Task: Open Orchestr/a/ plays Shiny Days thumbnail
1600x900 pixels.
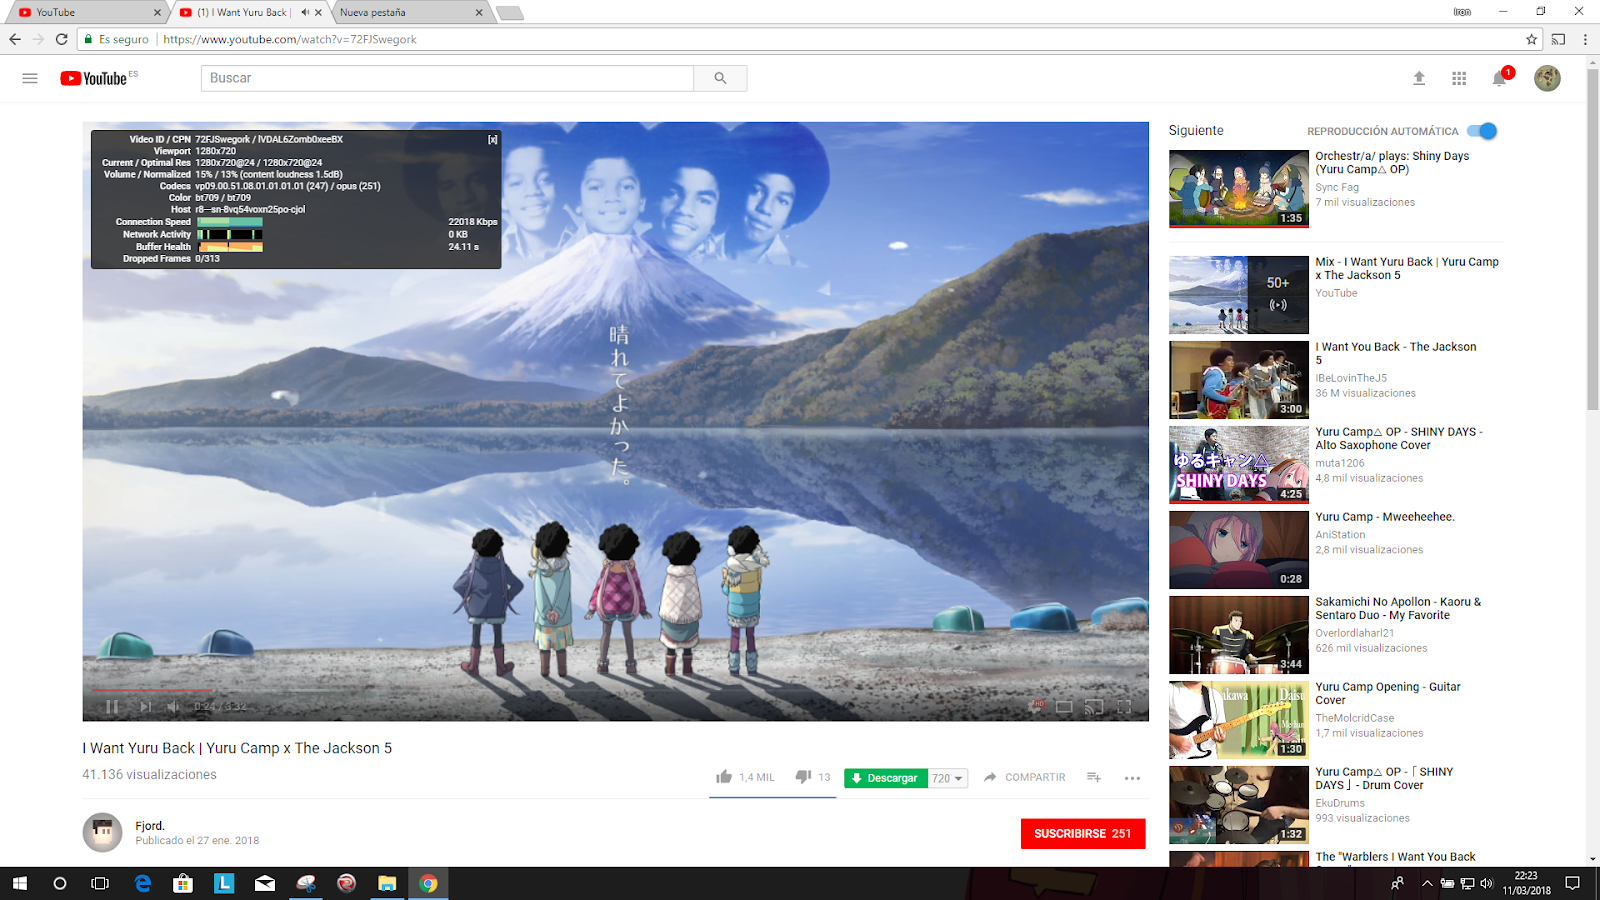Action: click(1239, 189)
